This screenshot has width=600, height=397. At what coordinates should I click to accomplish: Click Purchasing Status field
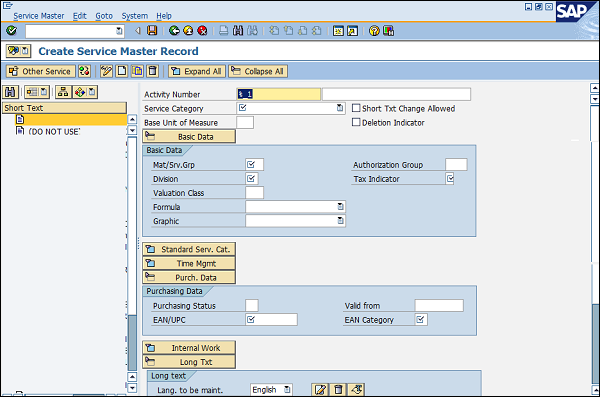(x=252, y=306)
